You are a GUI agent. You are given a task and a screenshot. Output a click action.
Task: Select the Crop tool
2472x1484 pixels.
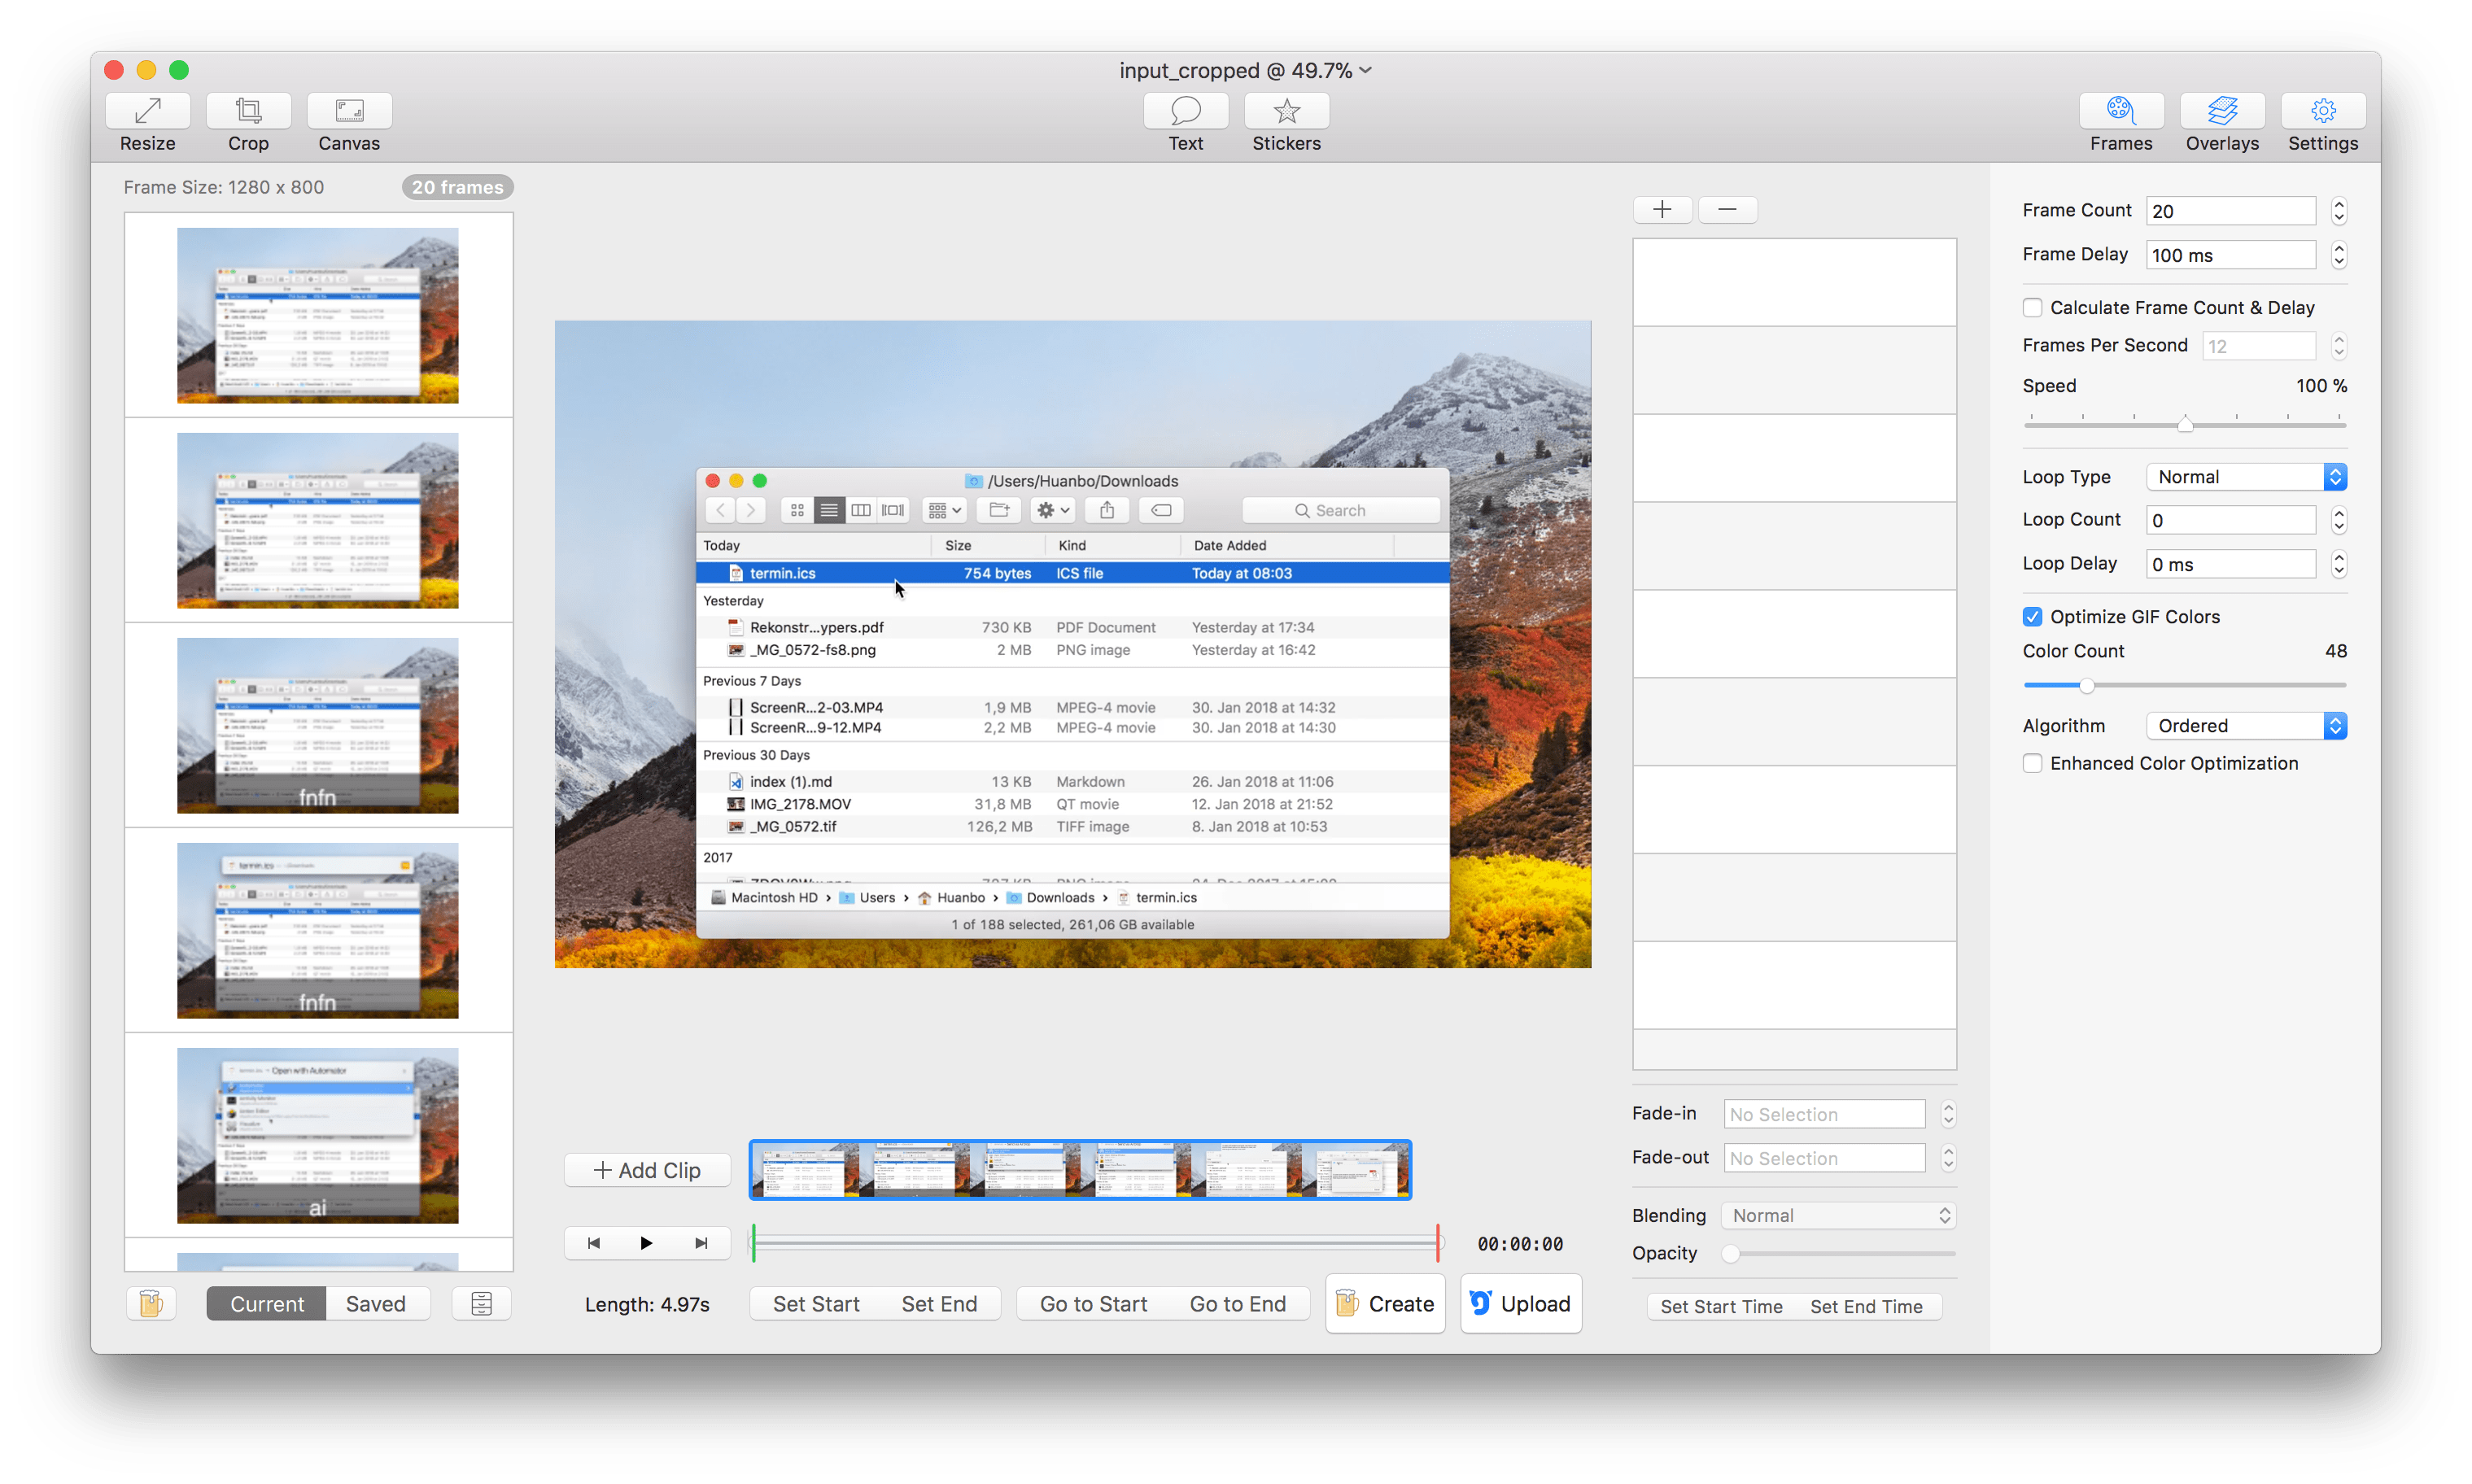point(248,112)
